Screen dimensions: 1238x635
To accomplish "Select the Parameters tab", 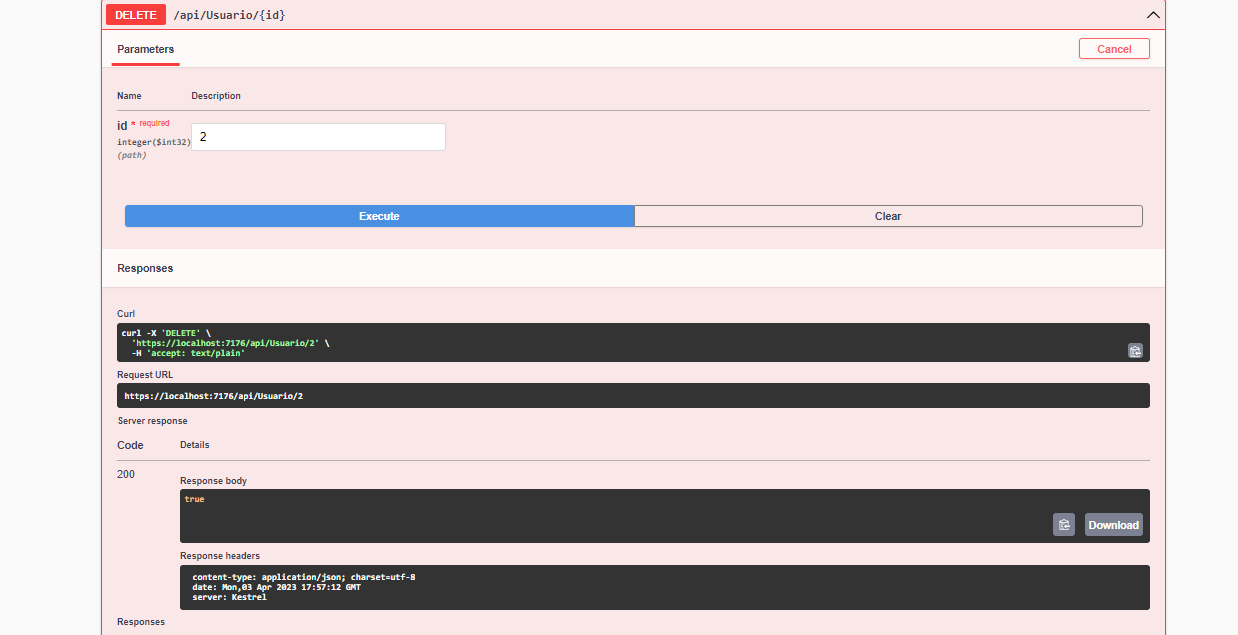I will (145, 49).
